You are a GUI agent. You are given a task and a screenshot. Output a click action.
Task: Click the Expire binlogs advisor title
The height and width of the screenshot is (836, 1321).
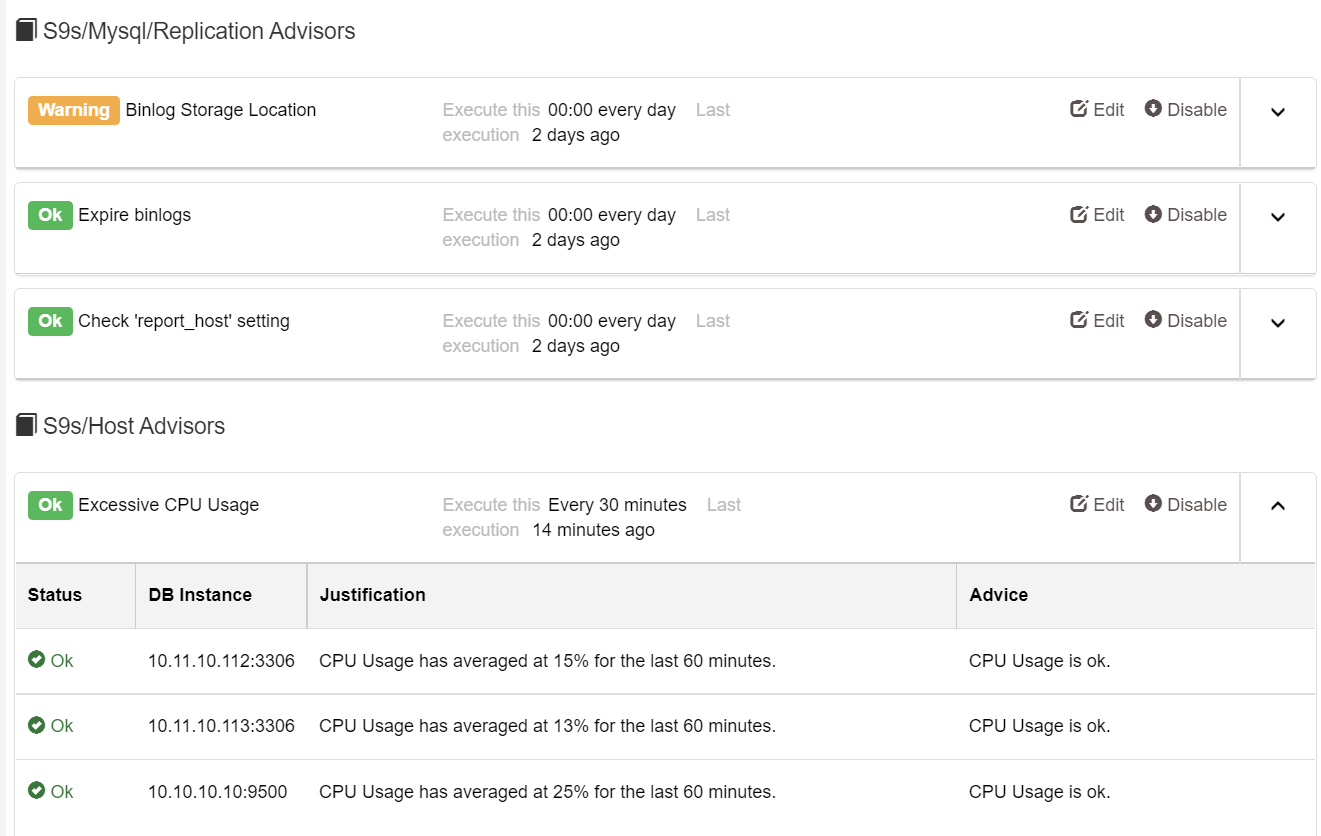pos(135,215)
